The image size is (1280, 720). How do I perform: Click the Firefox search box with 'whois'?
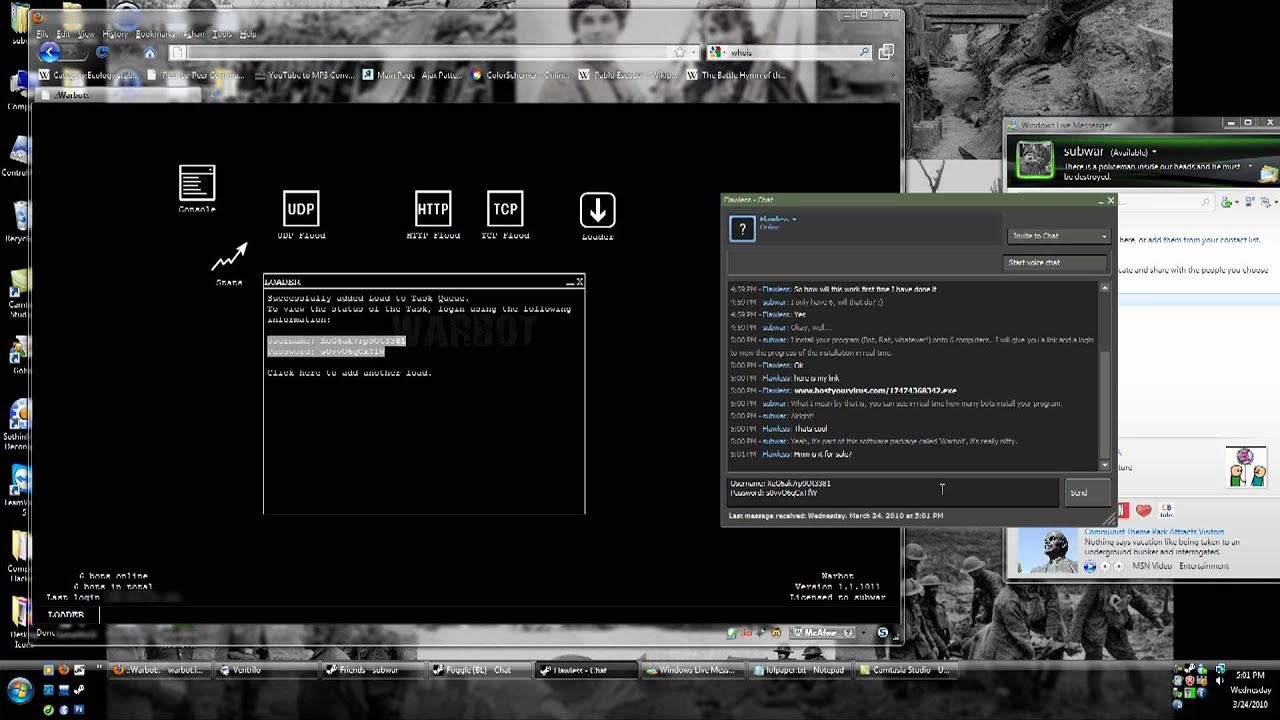790,52
